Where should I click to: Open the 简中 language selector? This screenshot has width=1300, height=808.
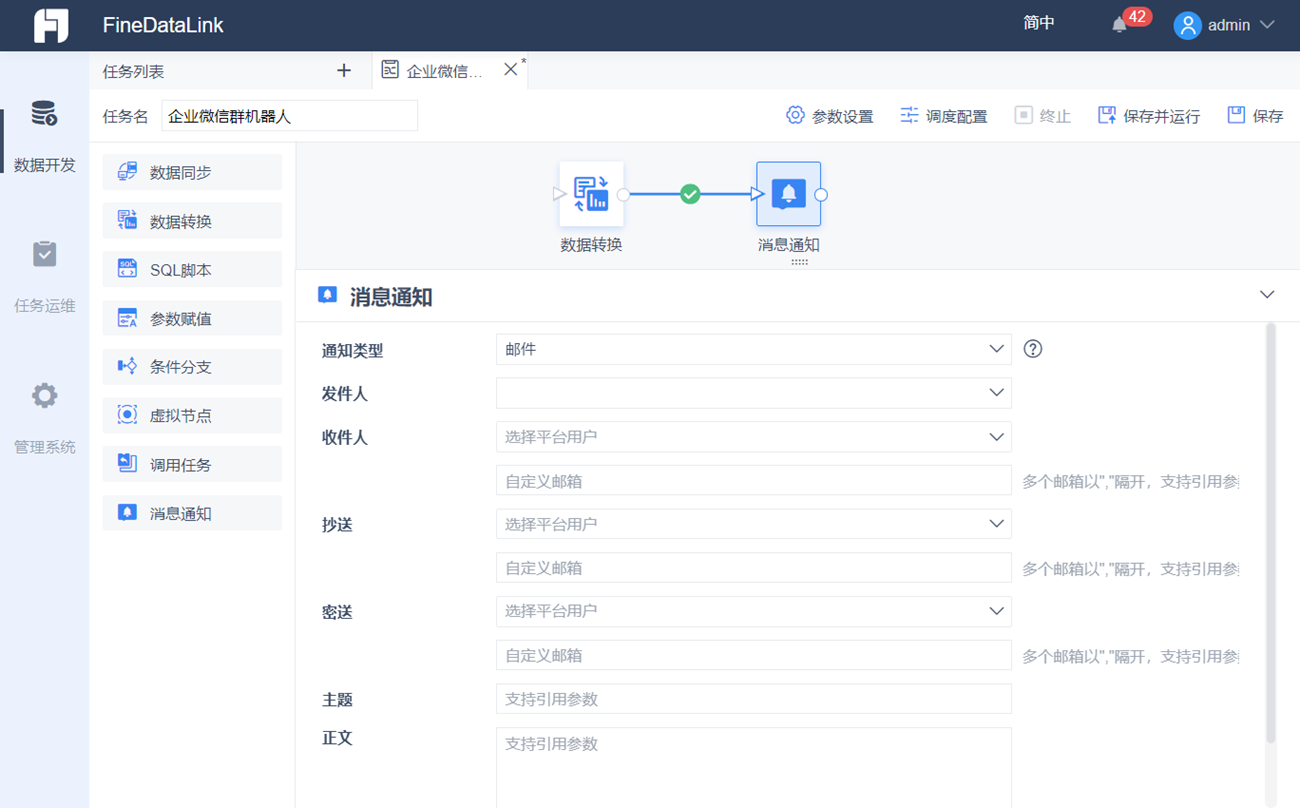pos(1039,24)
